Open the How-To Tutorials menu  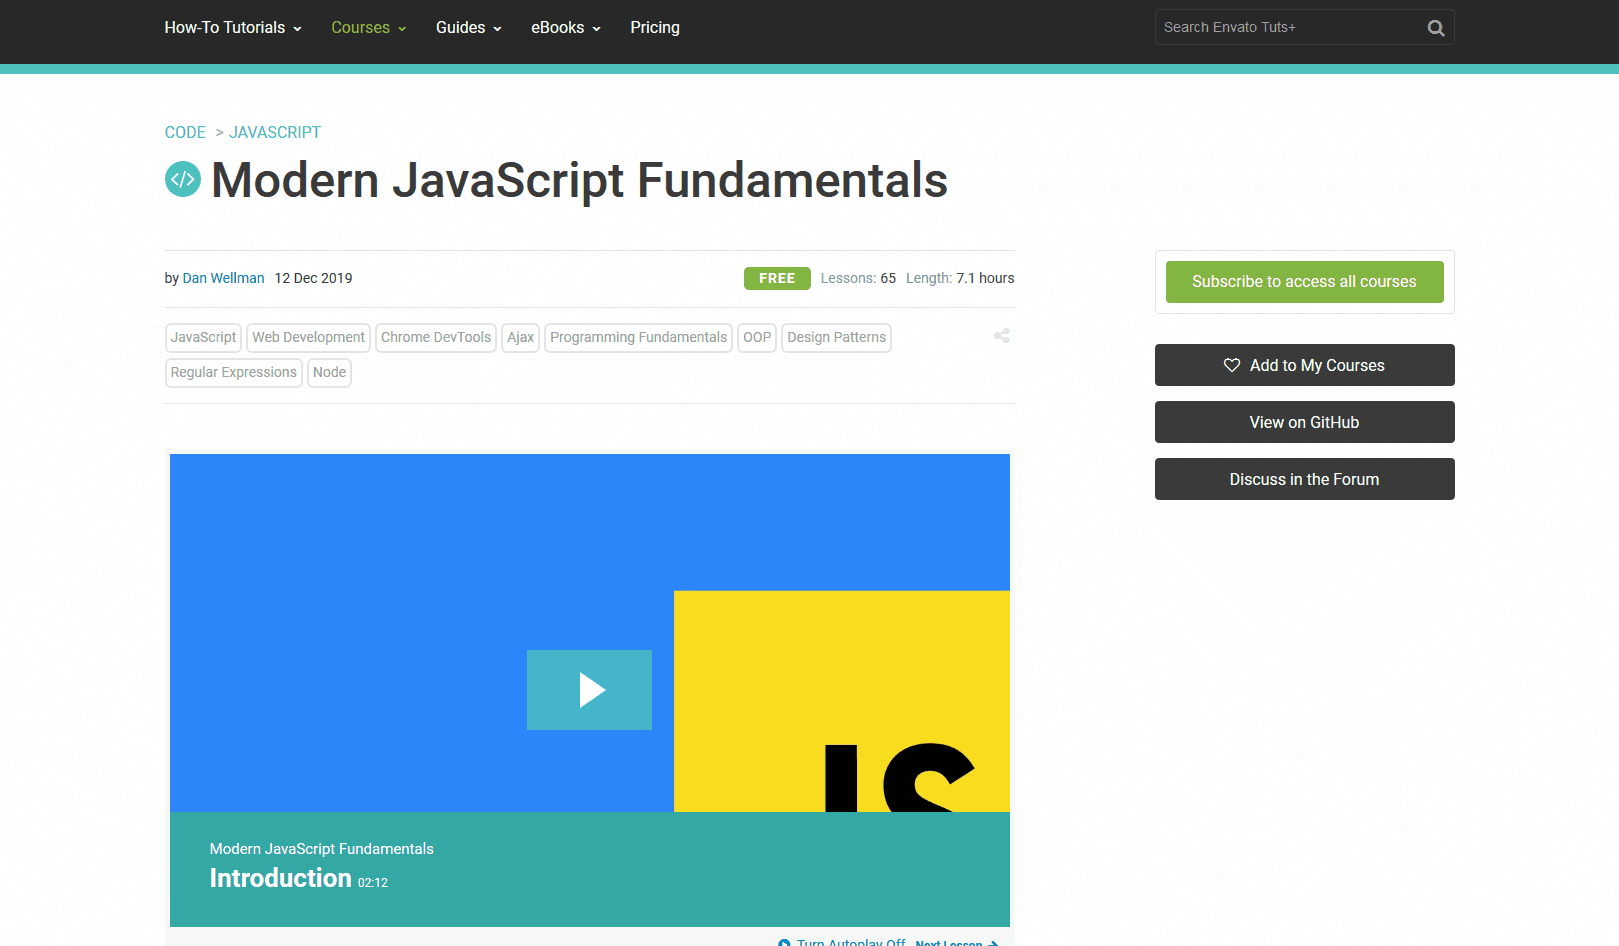tap(225, 27)
